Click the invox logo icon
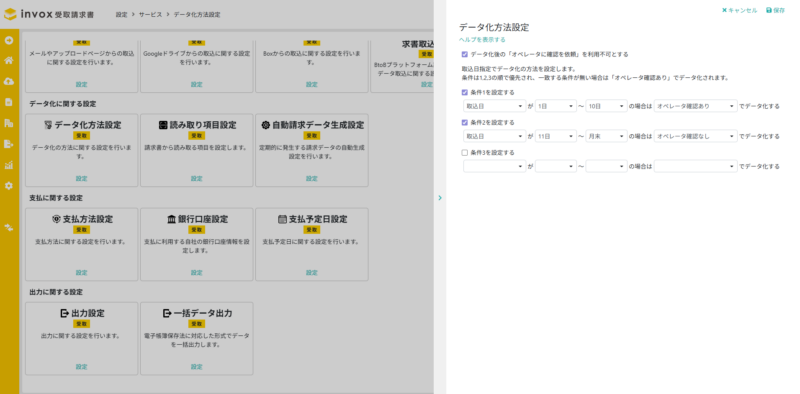This screenshot has height=394, width=800. click(x=10, y=14)
